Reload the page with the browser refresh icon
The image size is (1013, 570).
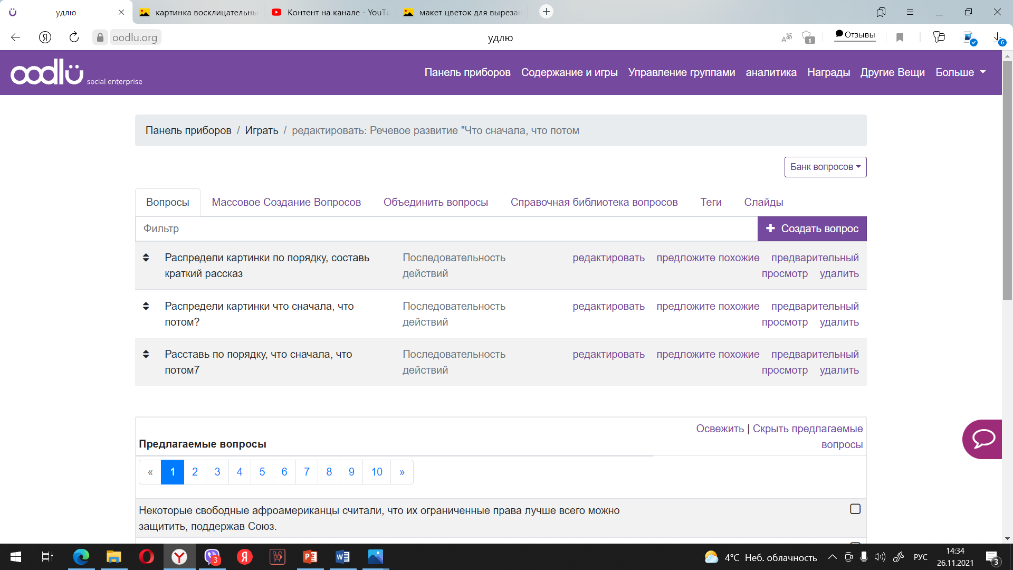(x=74, y=37)
